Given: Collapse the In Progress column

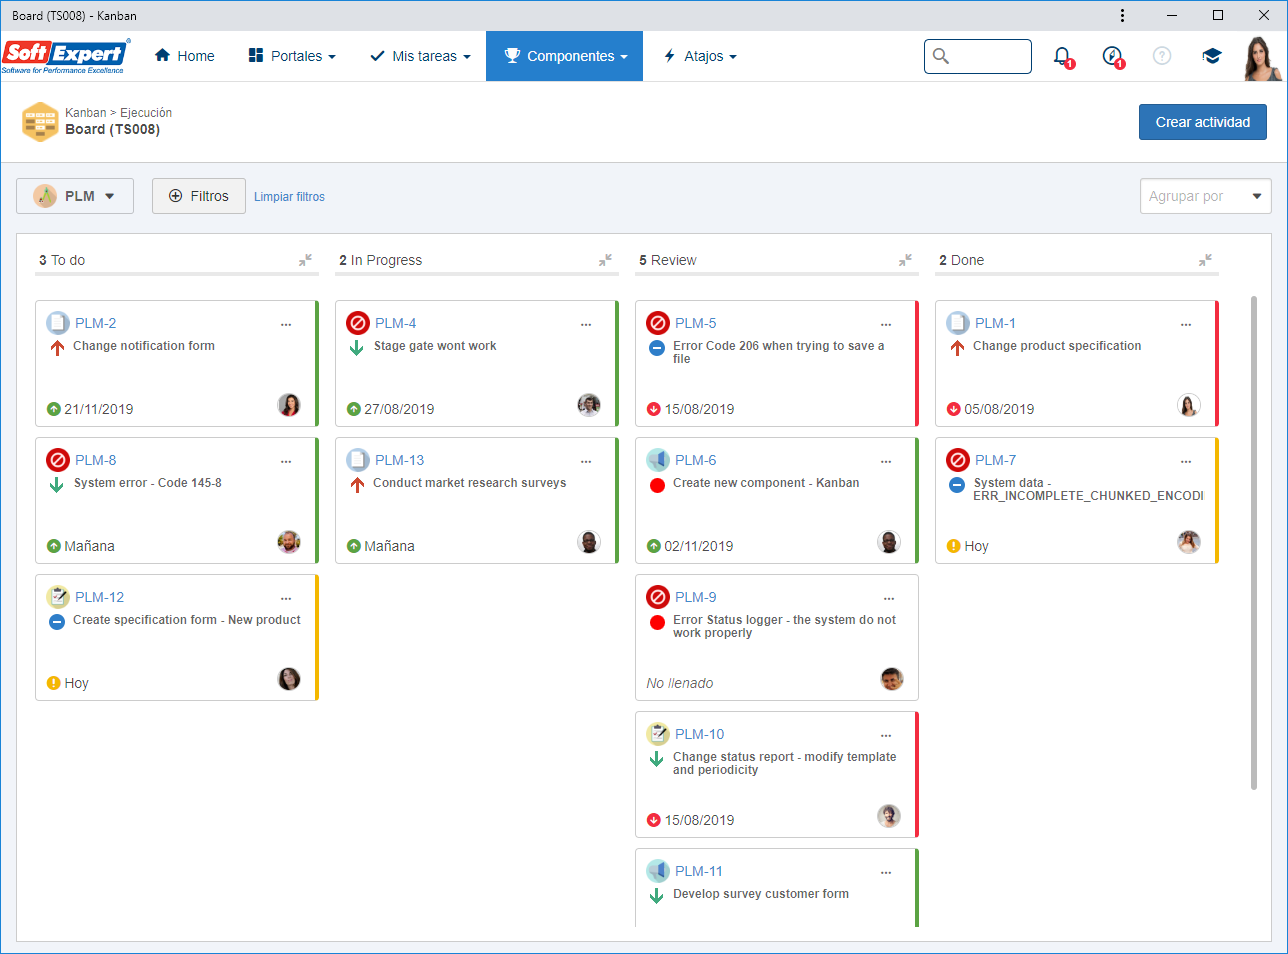Looking at the screenshot, I should 605,260.
